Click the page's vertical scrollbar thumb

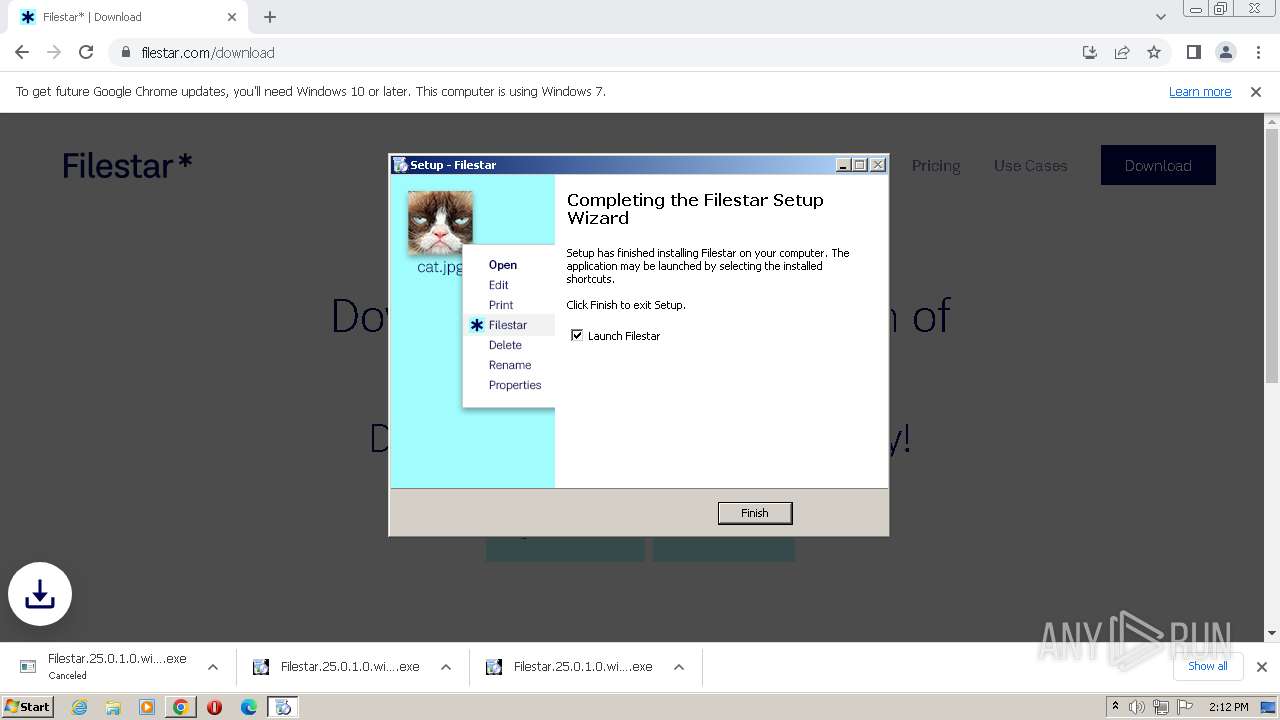1272,256
